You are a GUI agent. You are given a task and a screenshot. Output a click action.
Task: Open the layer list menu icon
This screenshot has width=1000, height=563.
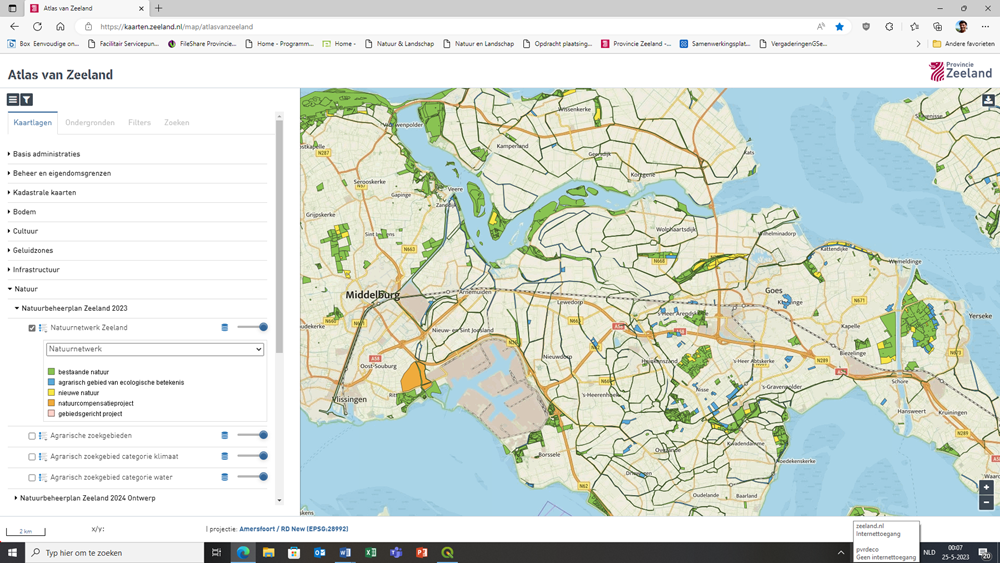[13, 99]
